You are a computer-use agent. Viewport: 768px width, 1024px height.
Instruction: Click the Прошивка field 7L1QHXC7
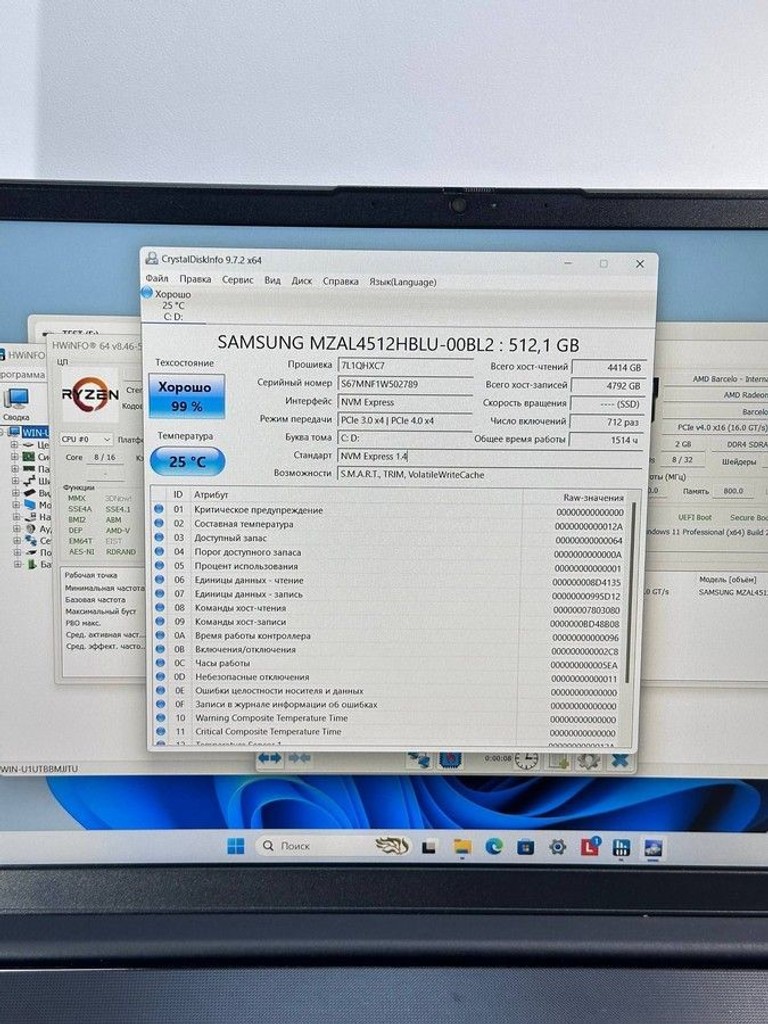405,366
